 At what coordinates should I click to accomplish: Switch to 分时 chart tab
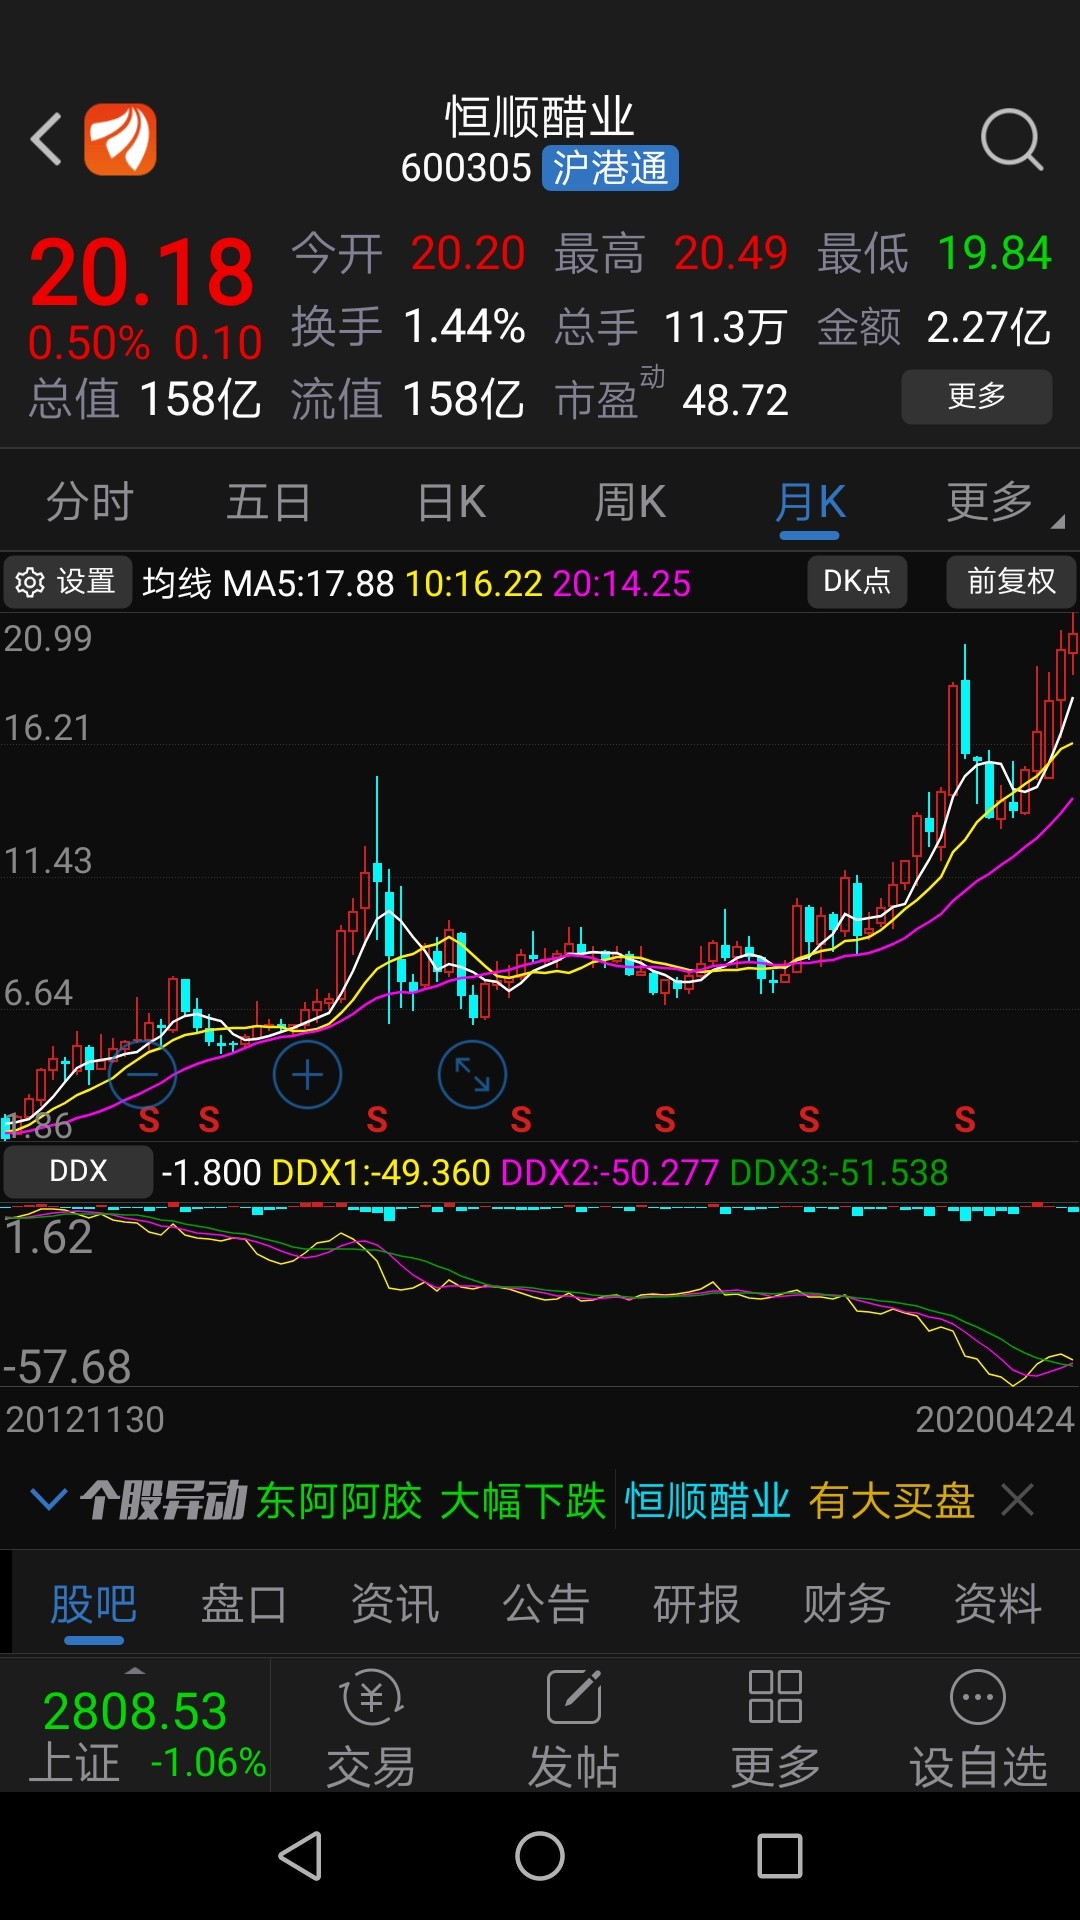(x=90, y=502)
